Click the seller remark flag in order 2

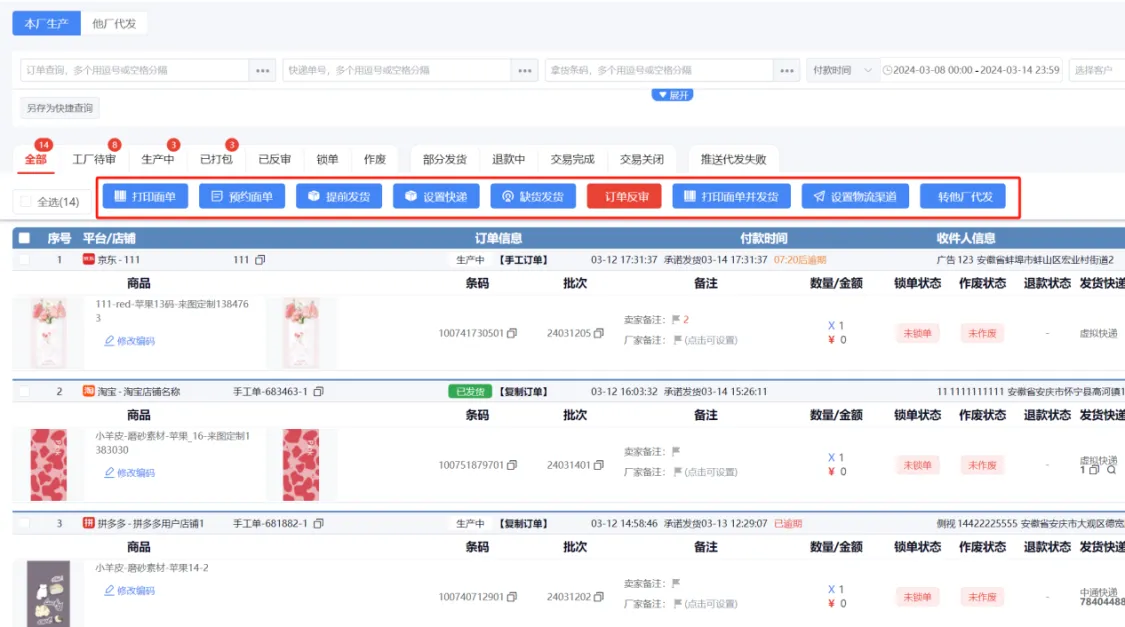(x=676, y=451)
